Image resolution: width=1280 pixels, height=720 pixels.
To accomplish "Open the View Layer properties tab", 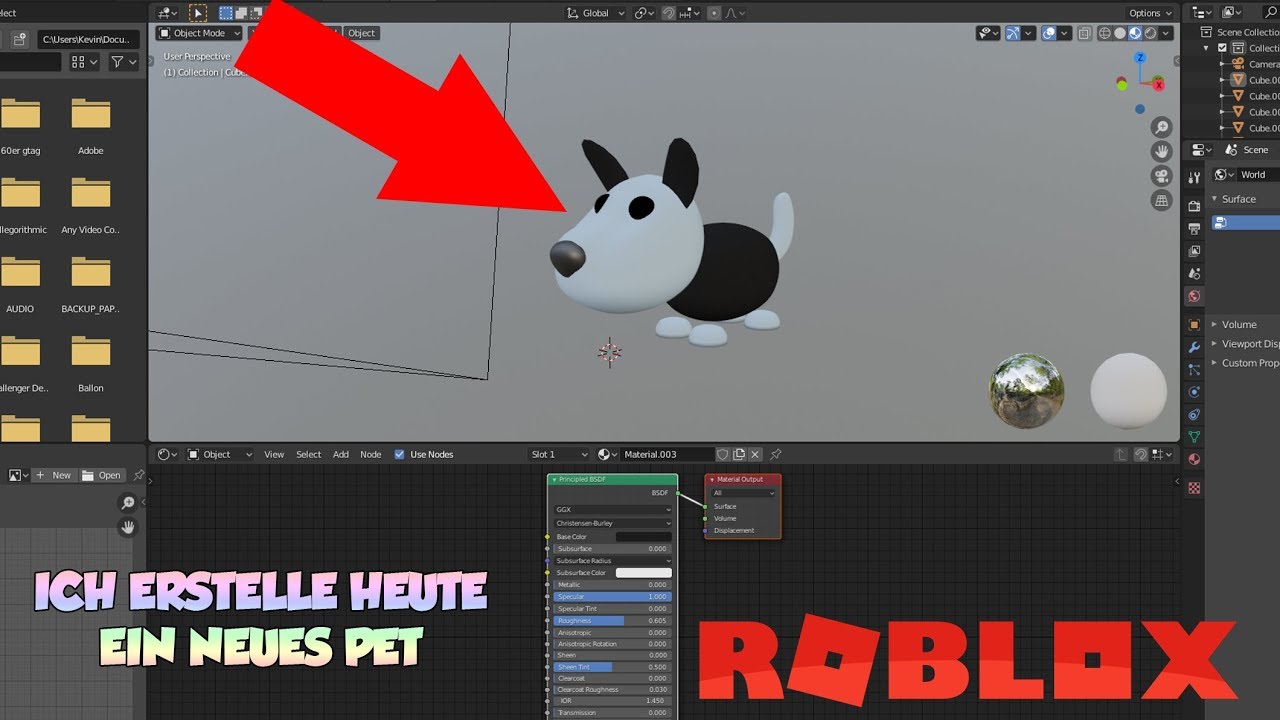I will click(x=1194, y=251).
